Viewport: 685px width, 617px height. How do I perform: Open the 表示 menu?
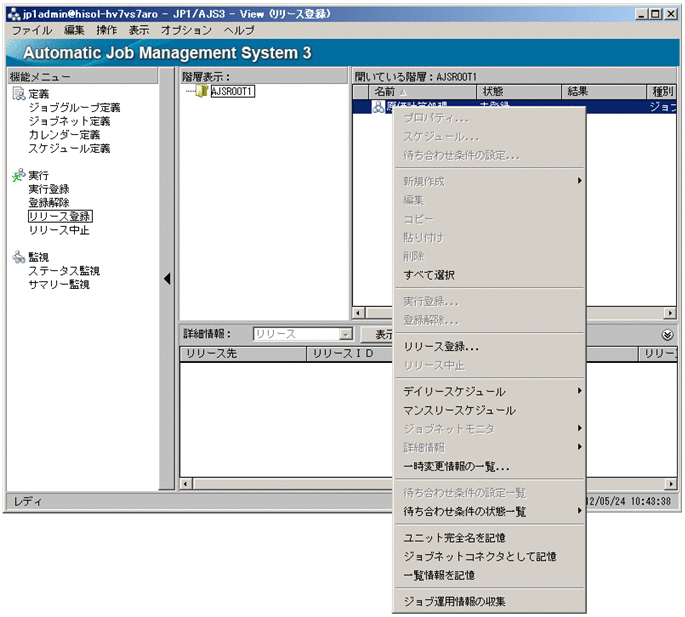coord(139,30)
